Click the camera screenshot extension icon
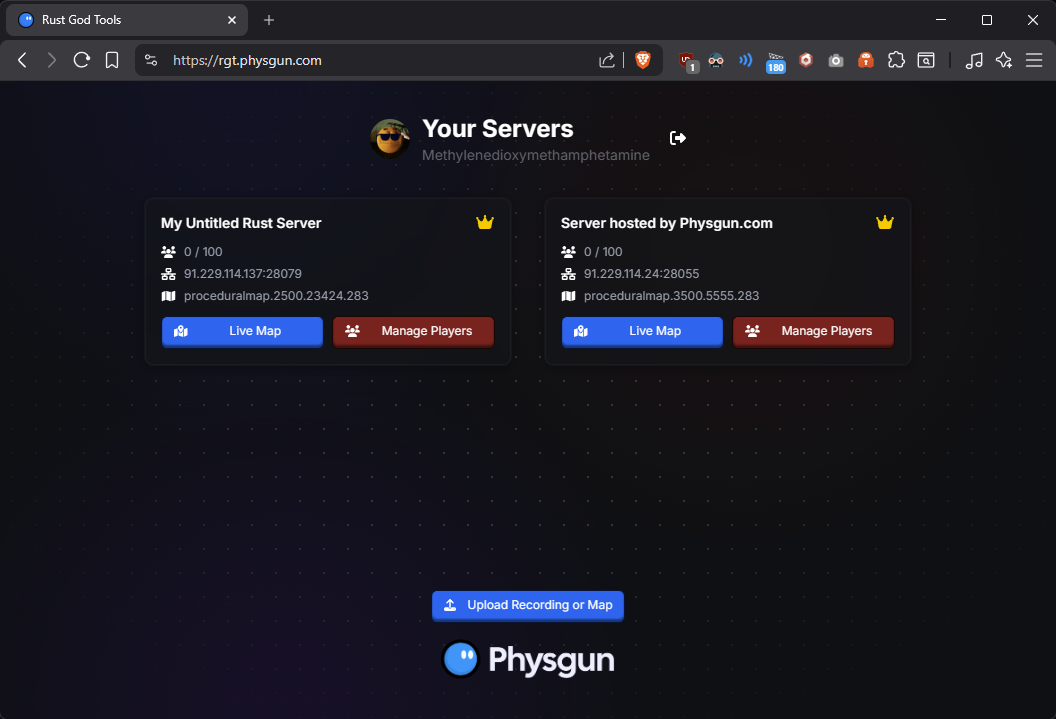The image size is (1056, 719). 836,60
